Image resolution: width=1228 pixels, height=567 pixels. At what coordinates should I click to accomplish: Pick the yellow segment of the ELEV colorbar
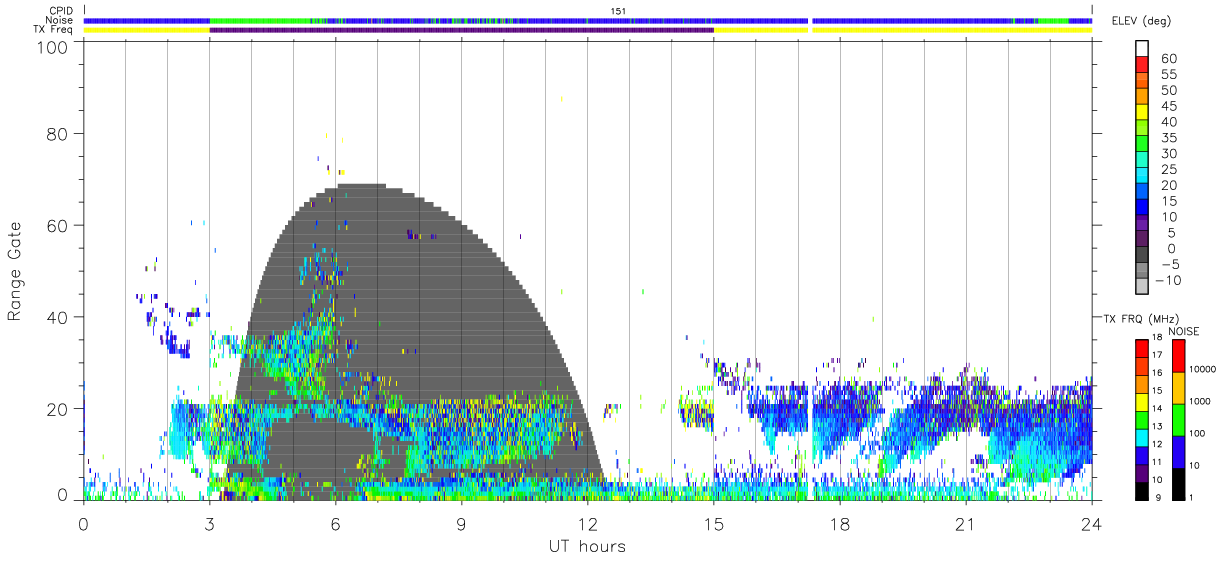[1141, 113]
